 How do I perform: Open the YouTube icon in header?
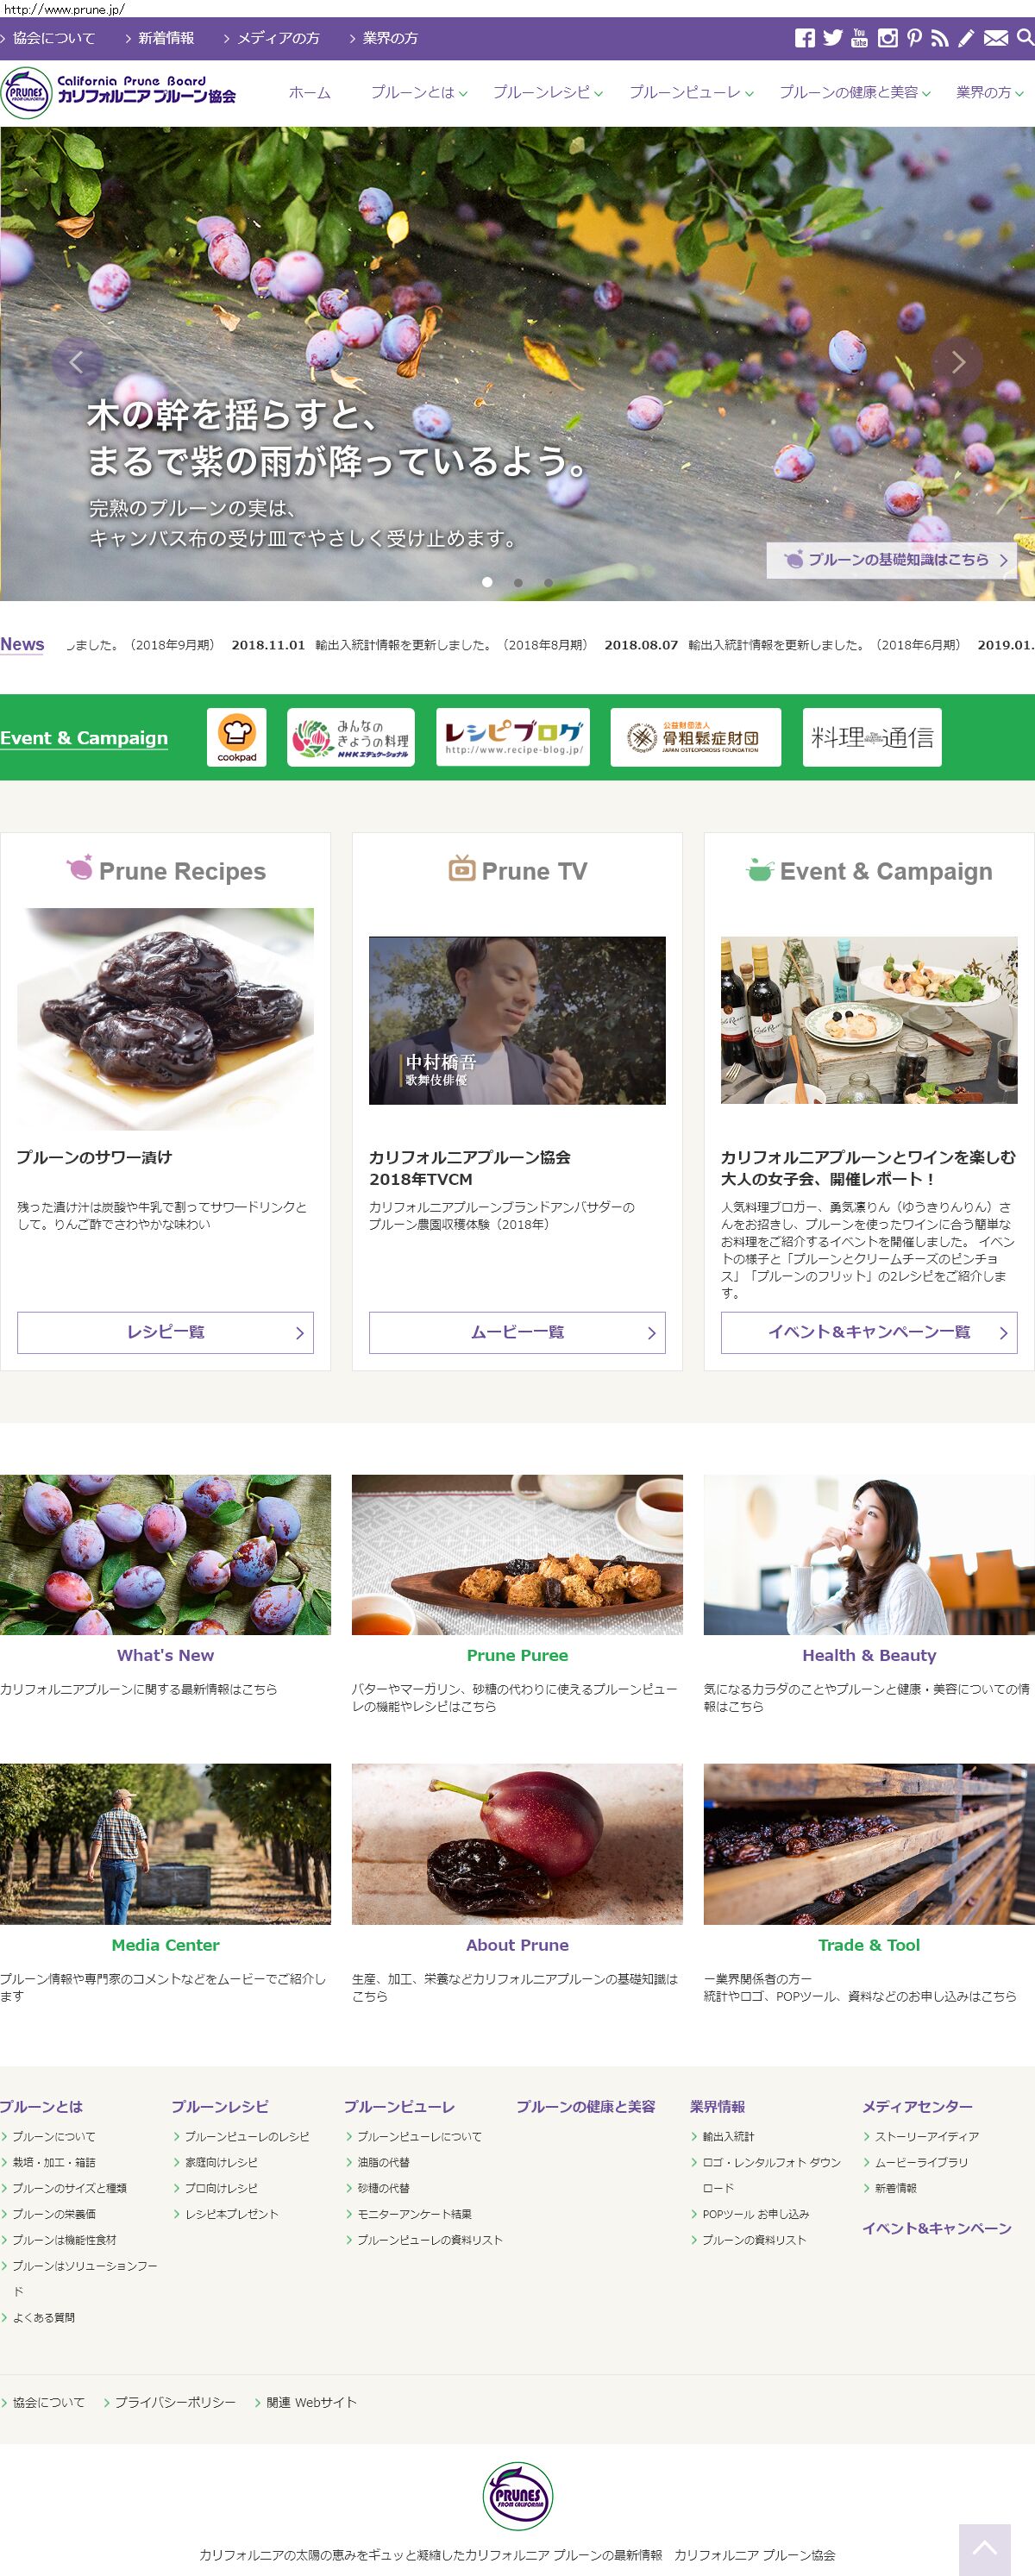click(x=859, y=38)
